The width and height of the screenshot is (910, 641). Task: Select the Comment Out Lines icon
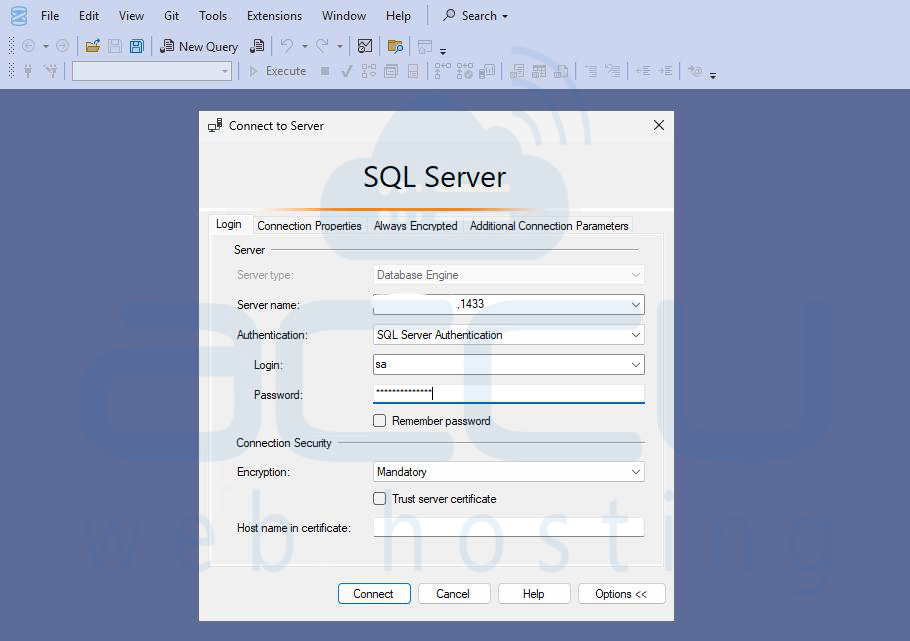pyautogui.click(x=592, y=71)
